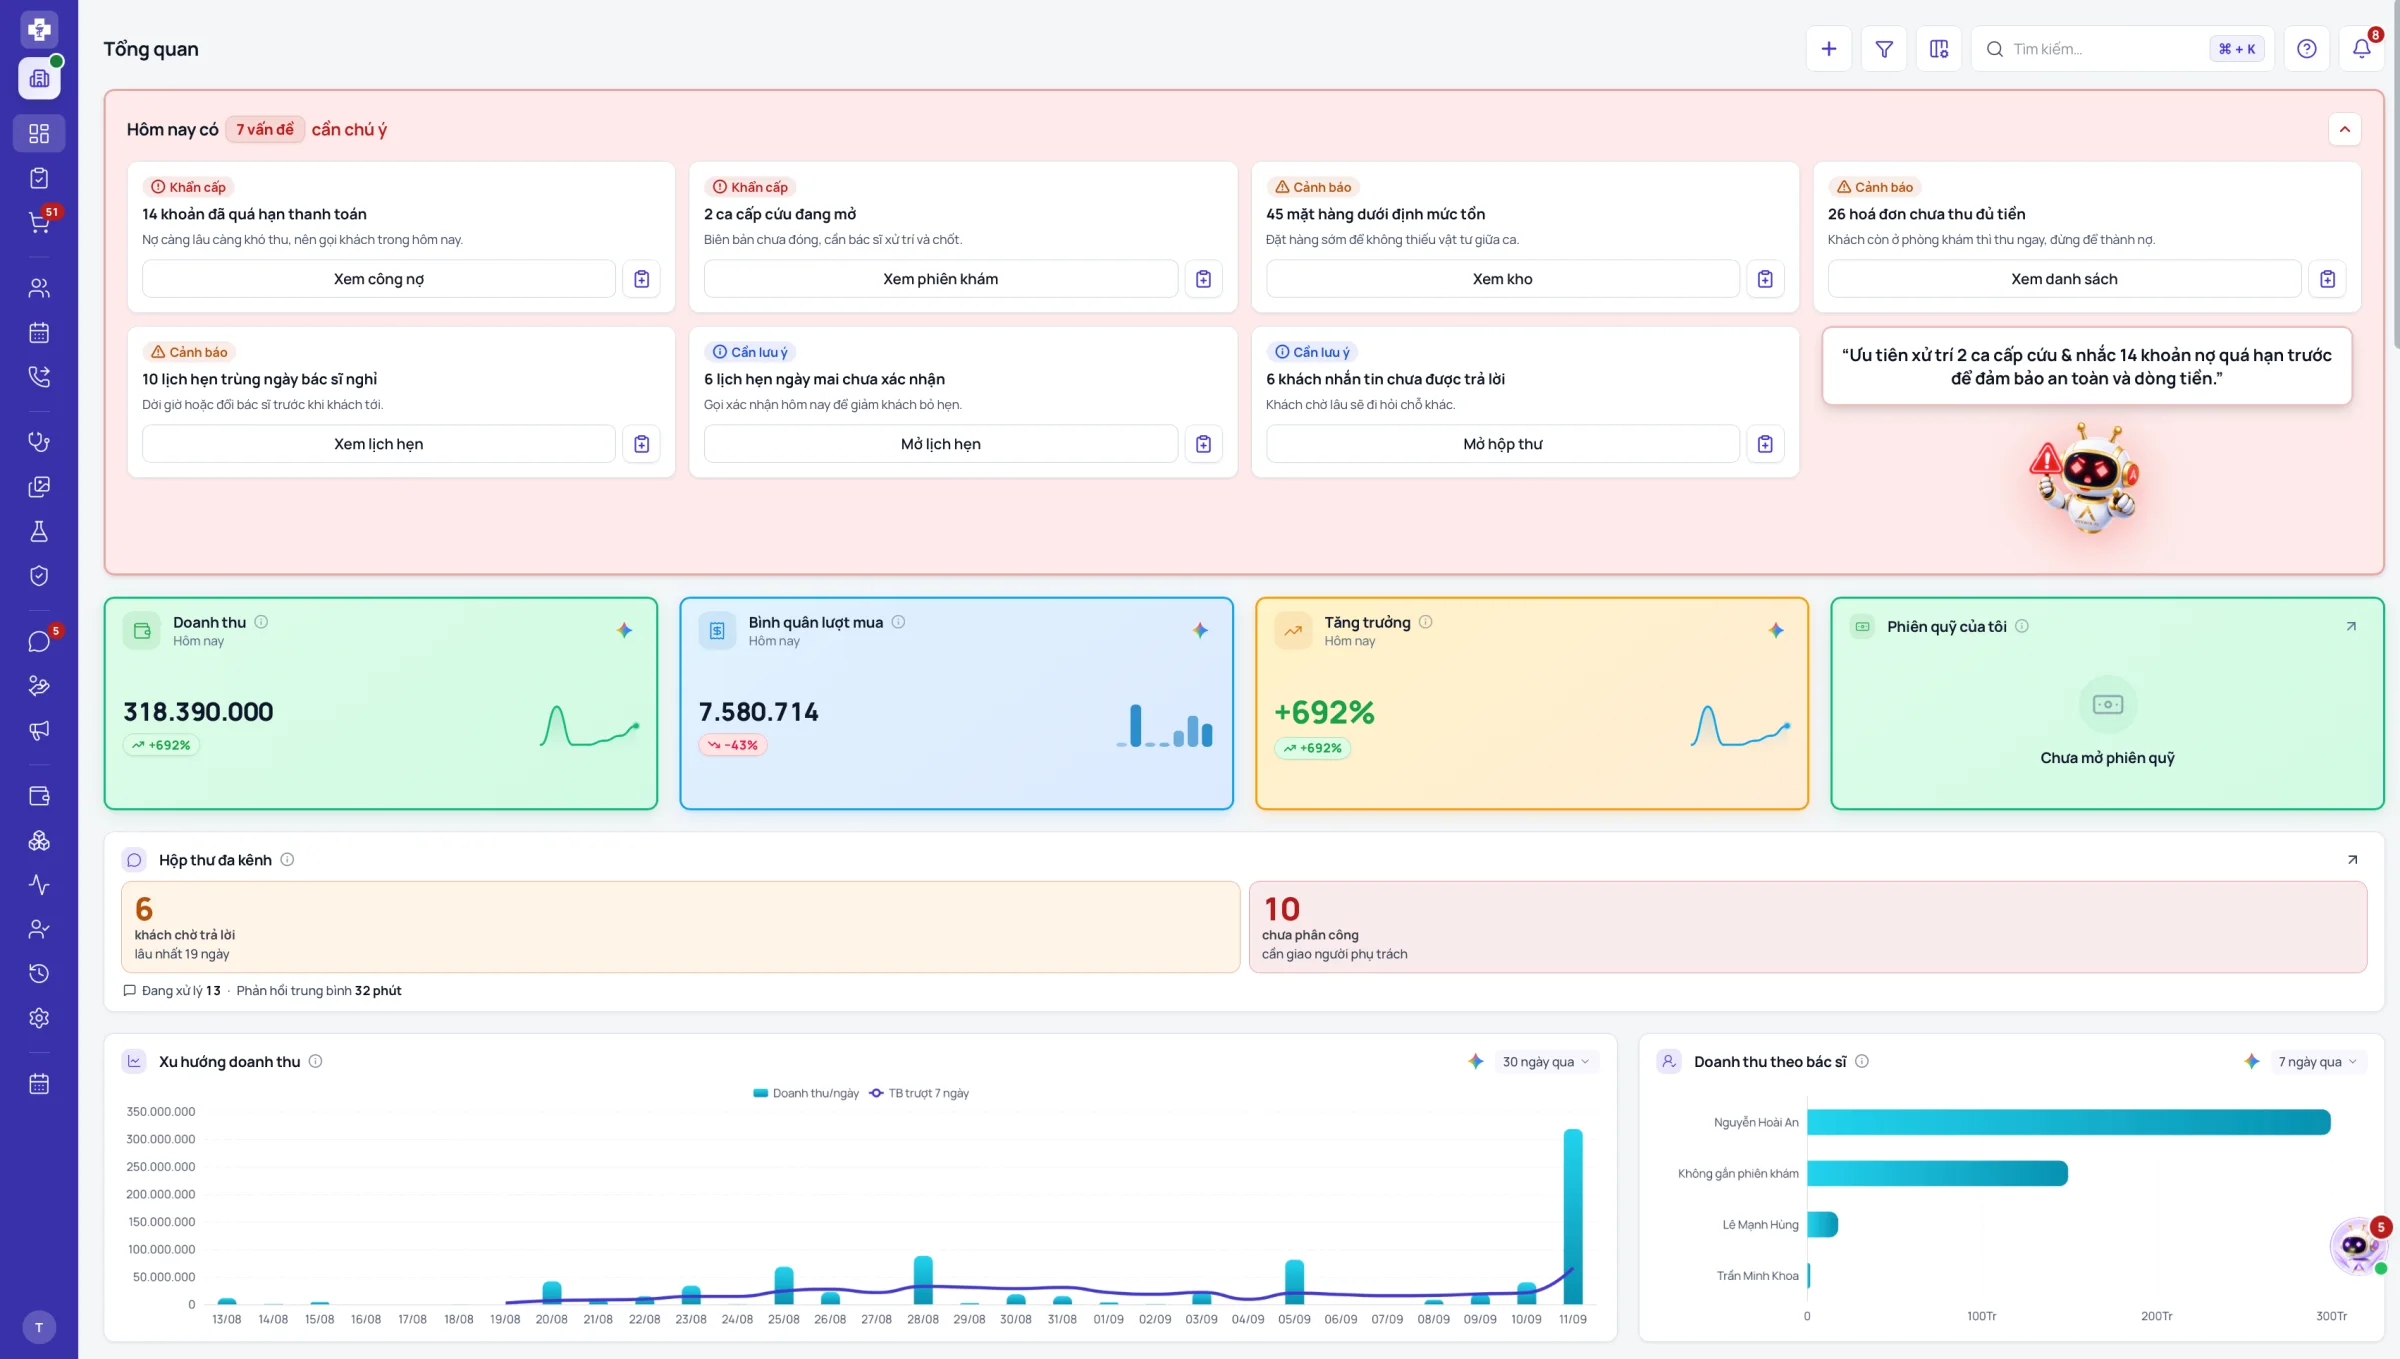This screenshot has height=1359, width=2400.
Task: Open the history clock sidebar icon
Action: click(x=39, y=973)
